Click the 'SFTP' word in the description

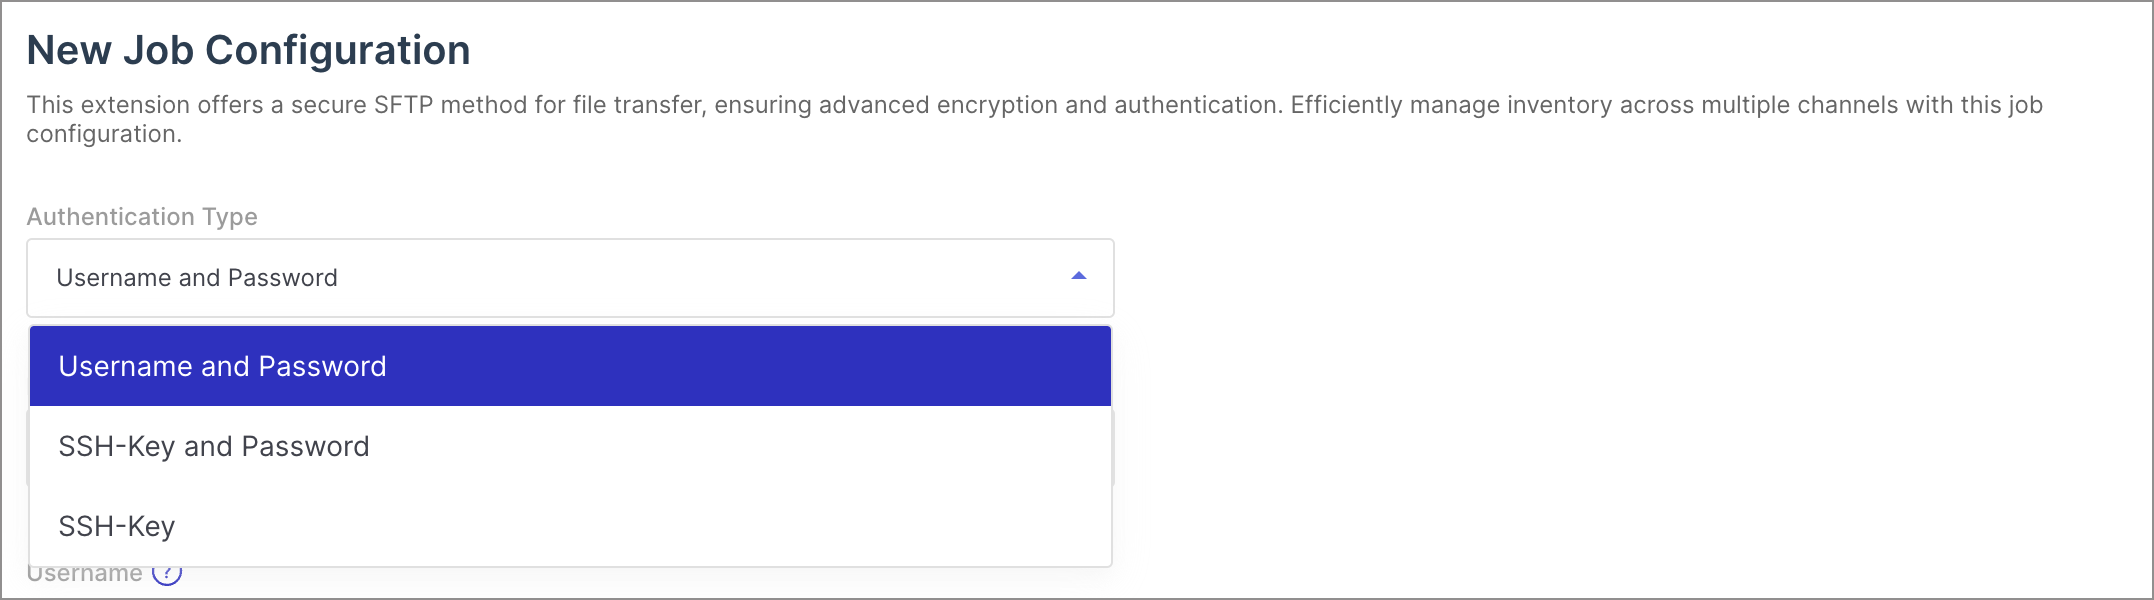point(404,105)
